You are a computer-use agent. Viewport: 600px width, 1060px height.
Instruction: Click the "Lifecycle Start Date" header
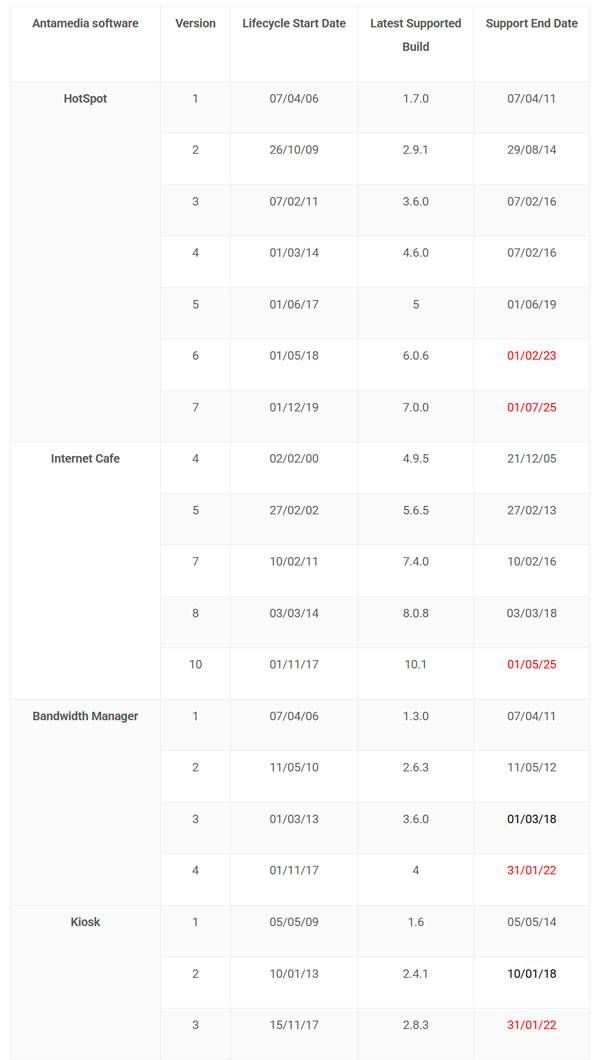[294, 23]
